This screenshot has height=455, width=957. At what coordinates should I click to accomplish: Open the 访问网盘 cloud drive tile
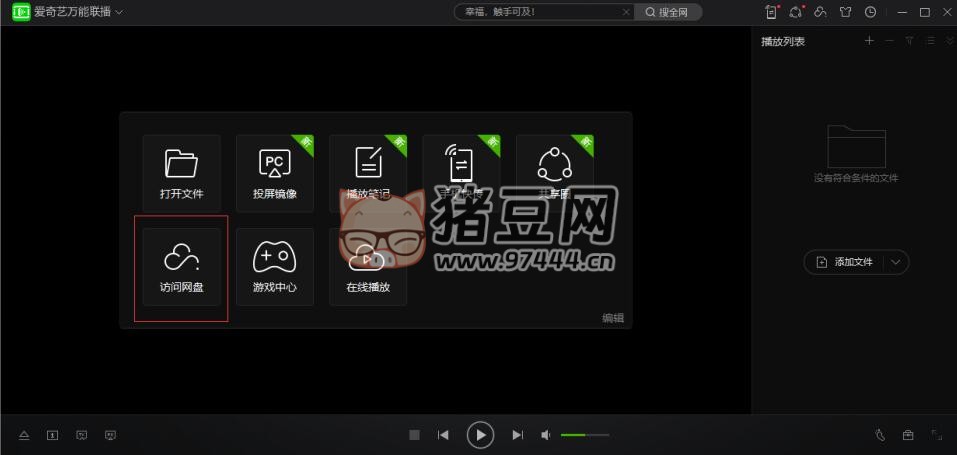point(181,266)
